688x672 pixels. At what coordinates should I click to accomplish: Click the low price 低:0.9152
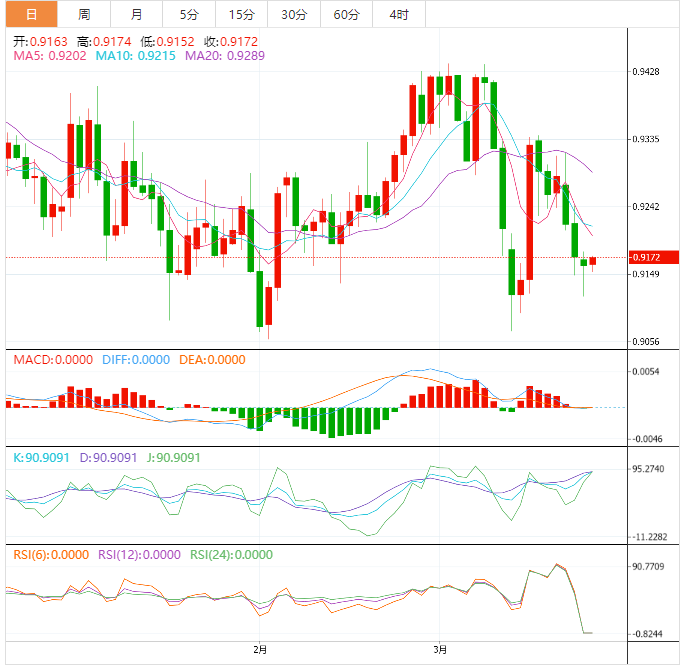click(x=167, y=42)
